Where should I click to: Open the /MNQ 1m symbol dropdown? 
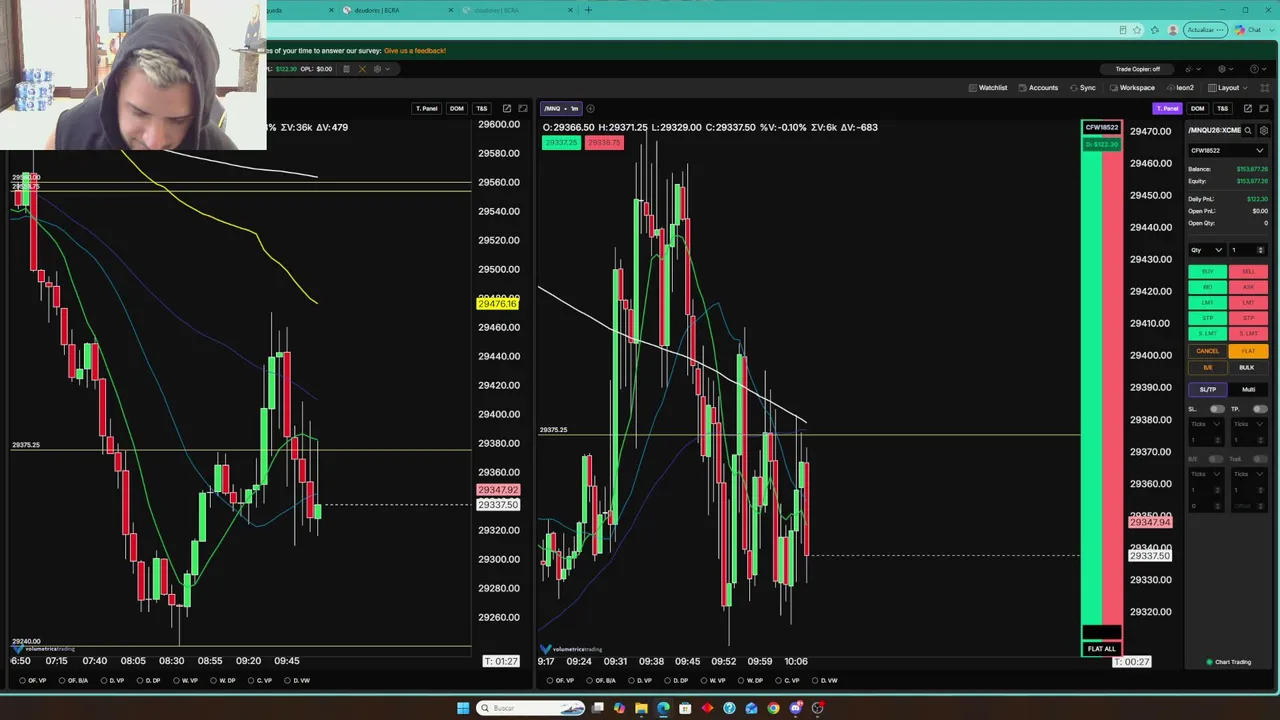[x=561, y=108]
